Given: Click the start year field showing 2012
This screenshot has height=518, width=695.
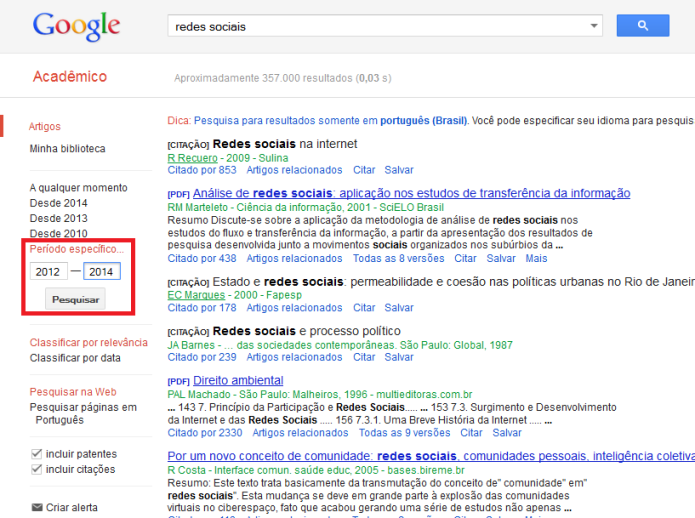Looking at the screenshot, I should click(x=48, y=271).
